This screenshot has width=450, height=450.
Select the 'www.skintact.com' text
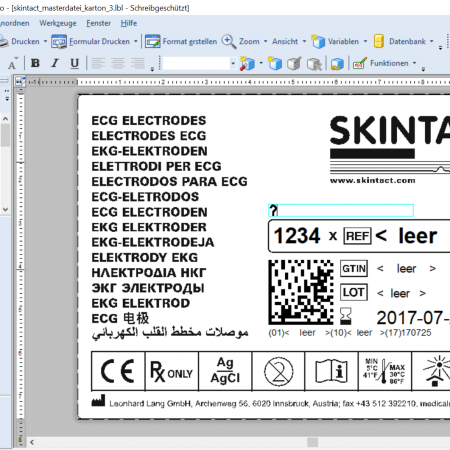(x=373, y=180)
